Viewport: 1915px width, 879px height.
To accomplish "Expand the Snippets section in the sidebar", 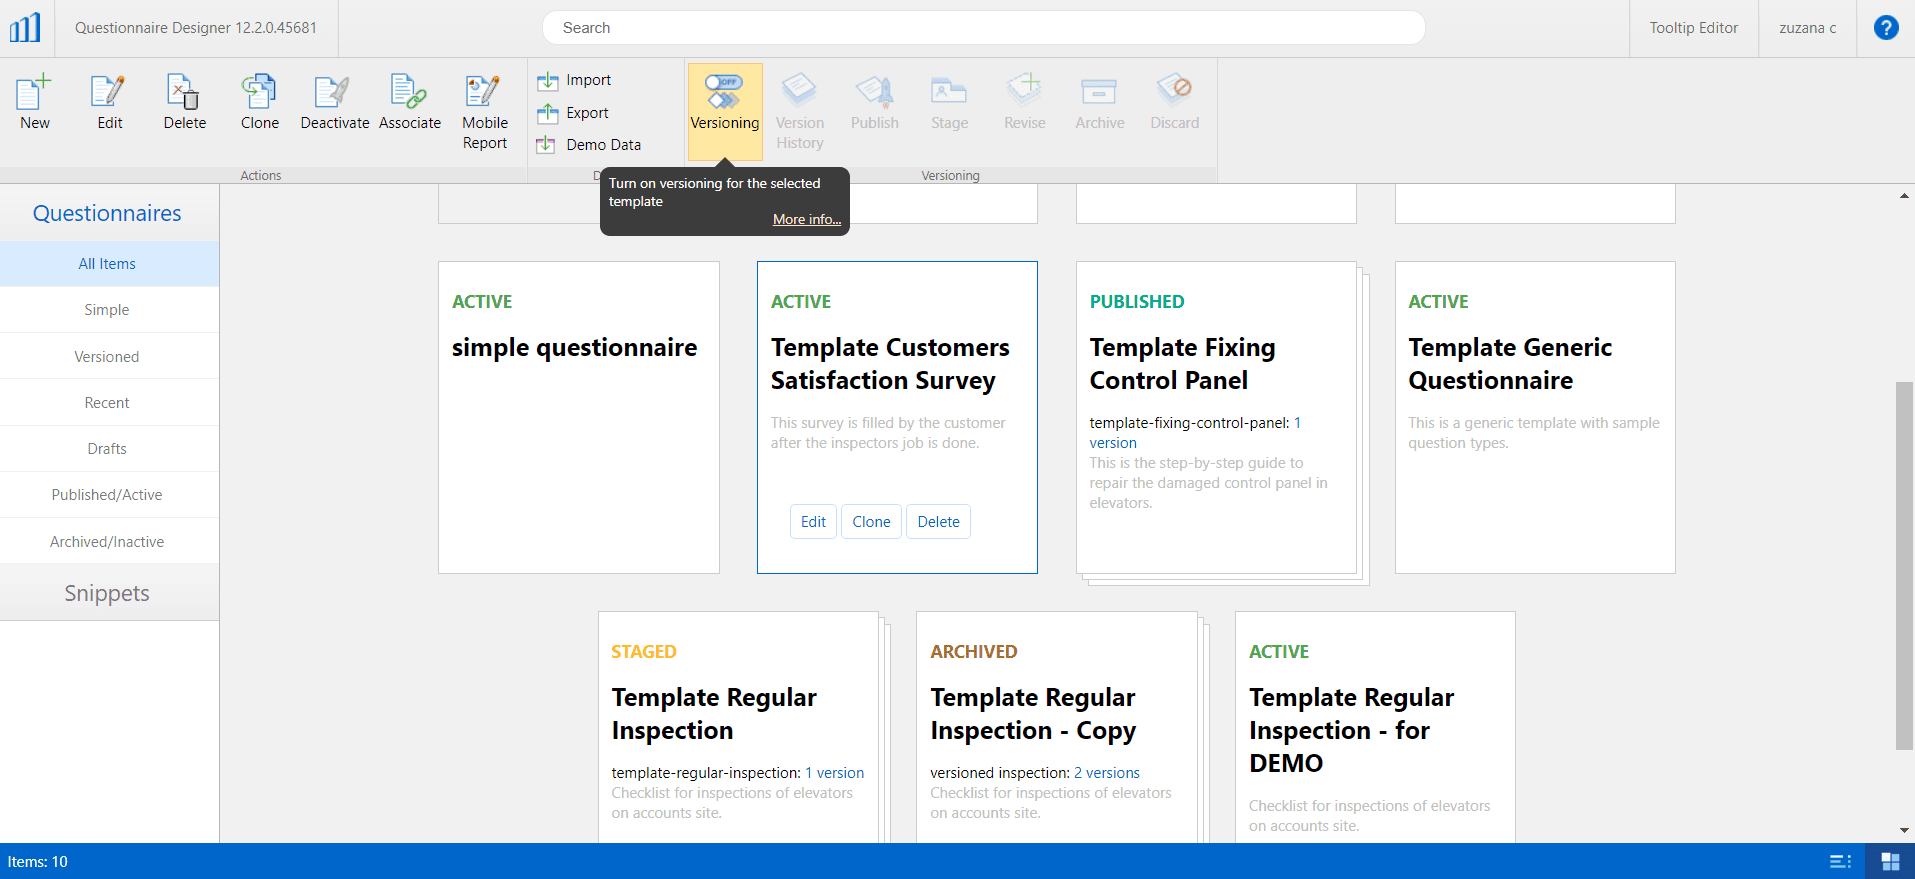I will point(107,593).
